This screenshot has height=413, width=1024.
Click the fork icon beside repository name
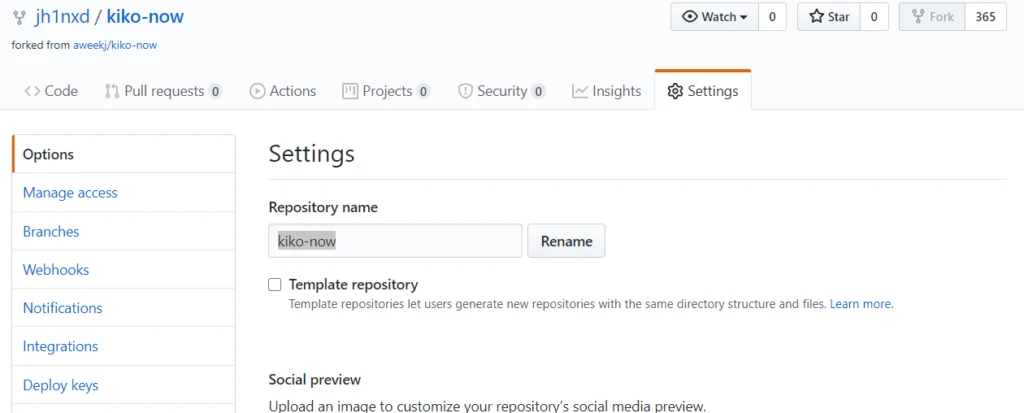(19, 17)
